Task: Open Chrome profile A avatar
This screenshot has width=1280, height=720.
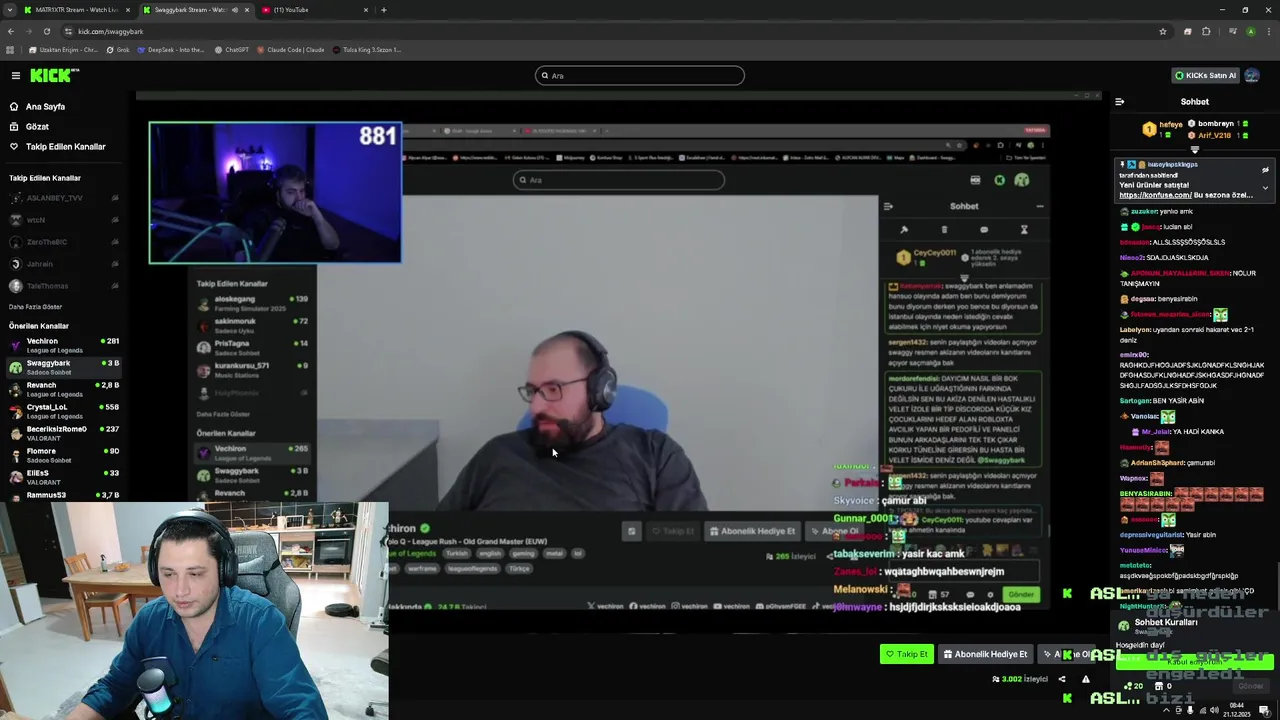Action: (x=1250, y=31)
